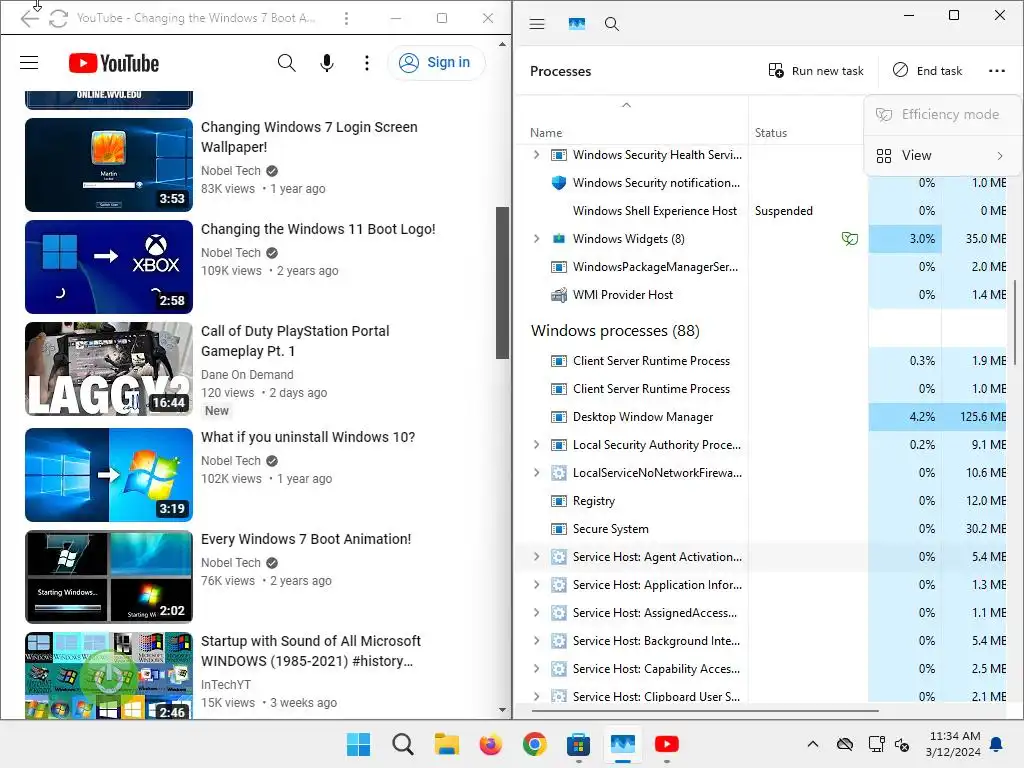Screen dimensions: 1024x768
Task: Open File Explorer from taskbar
Action: pos(447,744)
